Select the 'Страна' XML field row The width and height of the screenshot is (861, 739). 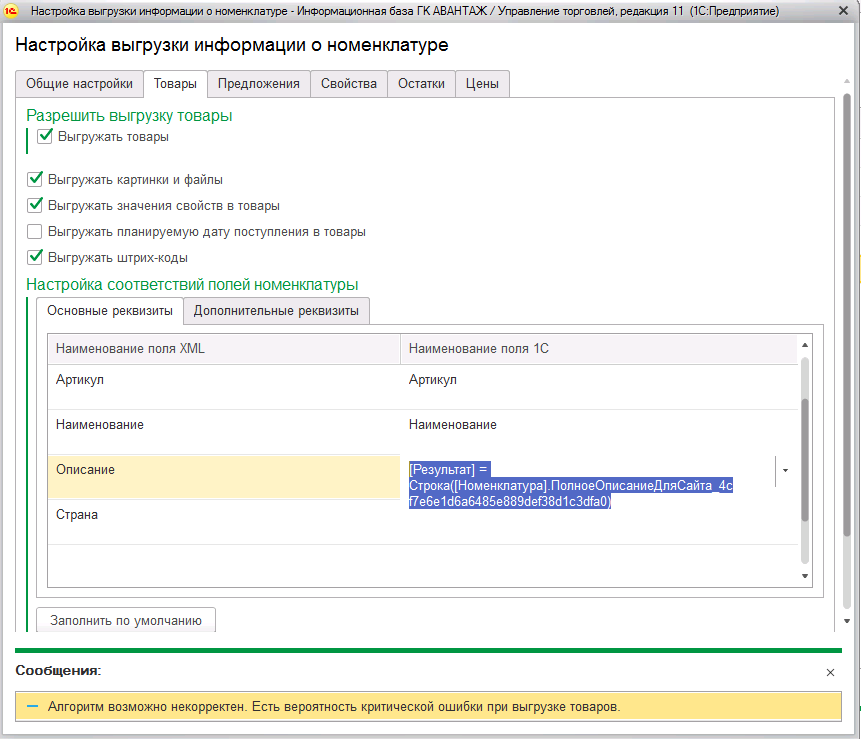coord(224,522)
